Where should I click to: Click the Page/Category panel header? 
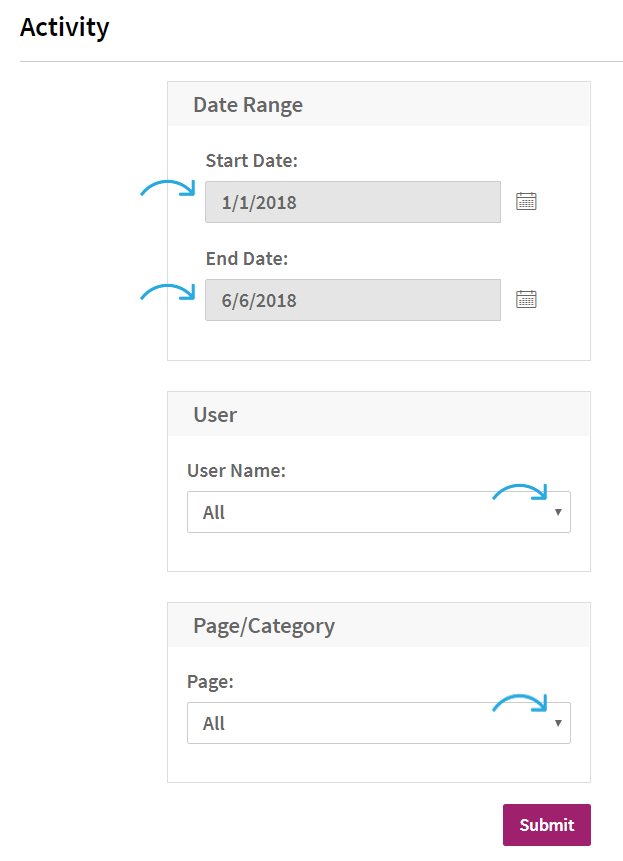pyautogui.click(x=379, y=625)
